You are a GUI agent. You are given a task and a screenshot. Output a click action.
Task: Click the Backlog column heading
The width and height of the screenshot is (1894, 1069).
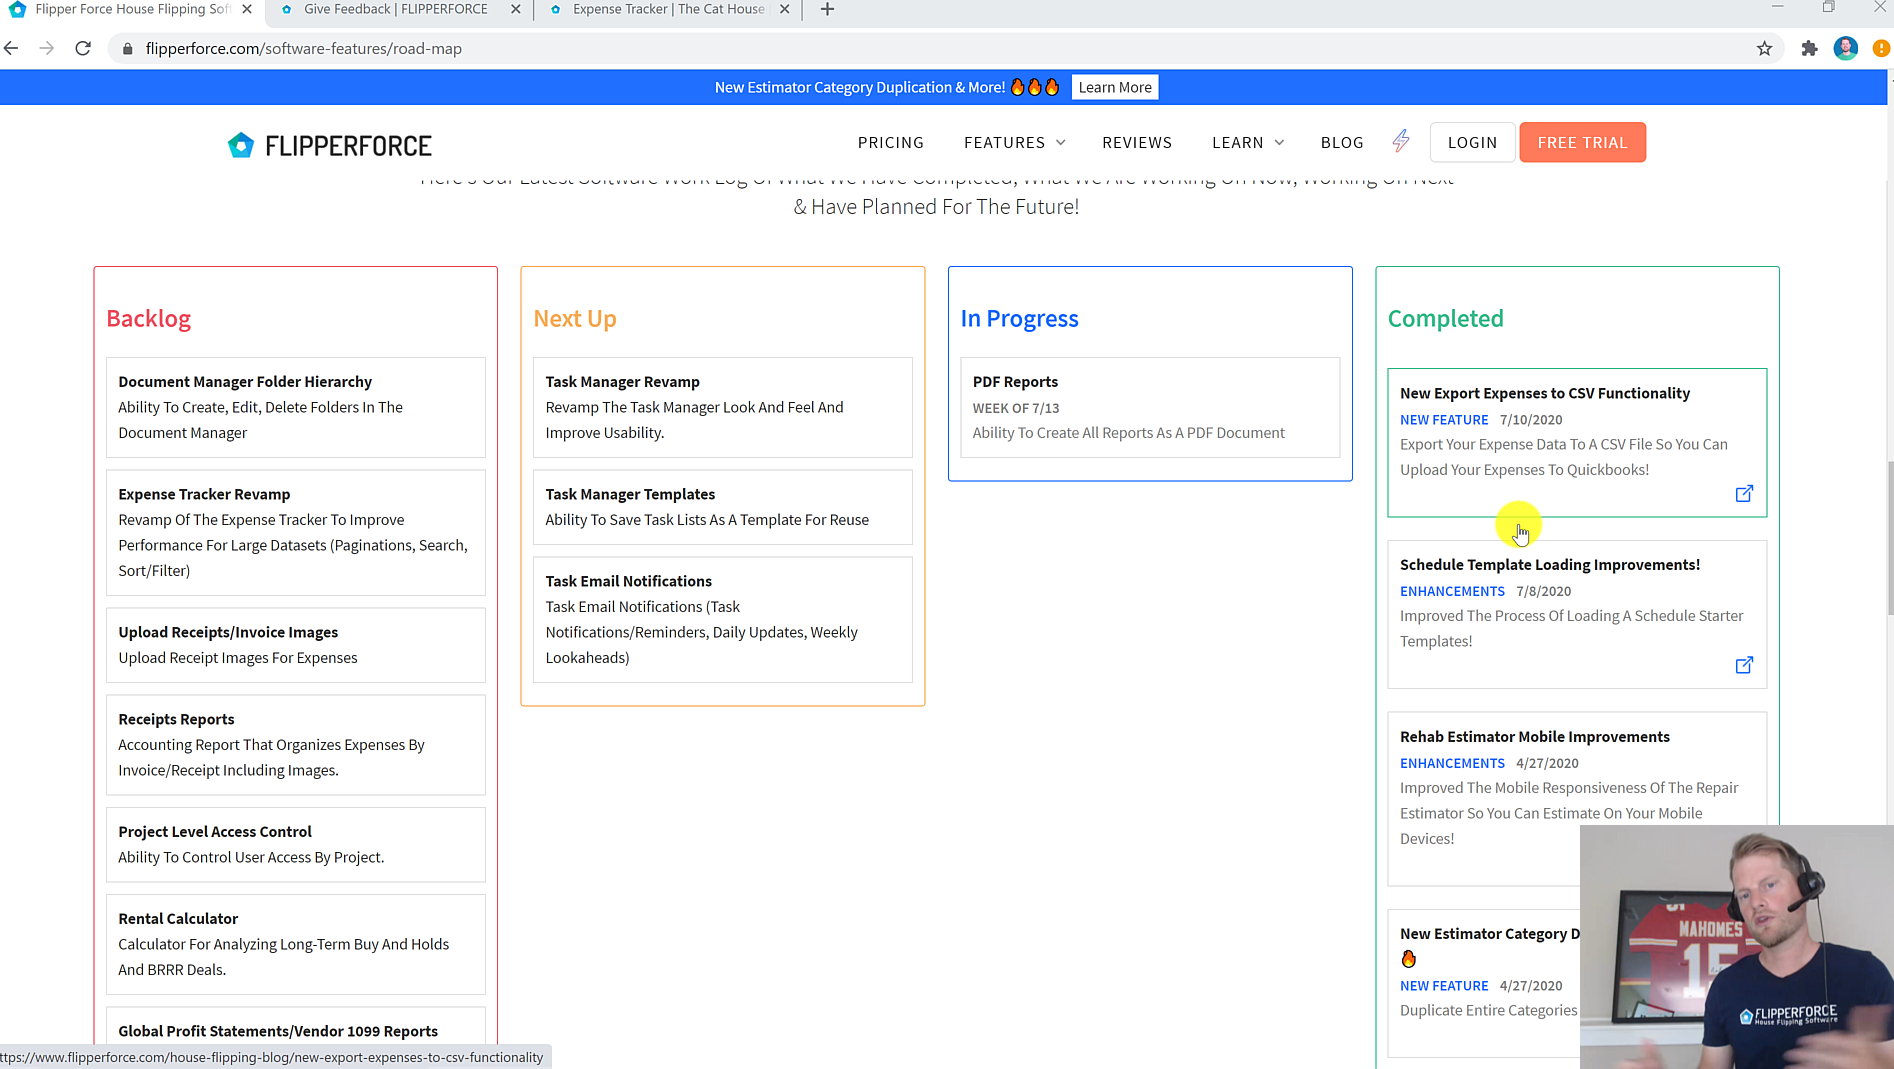(148, 318)
